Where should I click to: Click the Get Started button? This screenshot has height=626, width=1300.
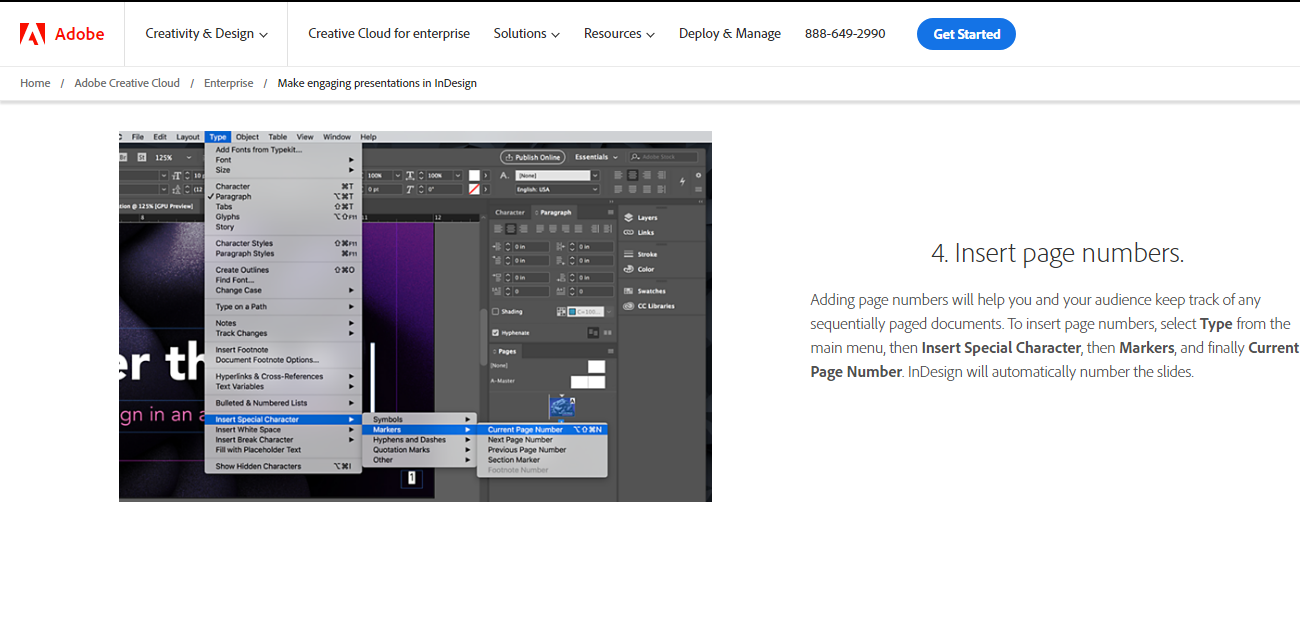click(x=966, y=34)
